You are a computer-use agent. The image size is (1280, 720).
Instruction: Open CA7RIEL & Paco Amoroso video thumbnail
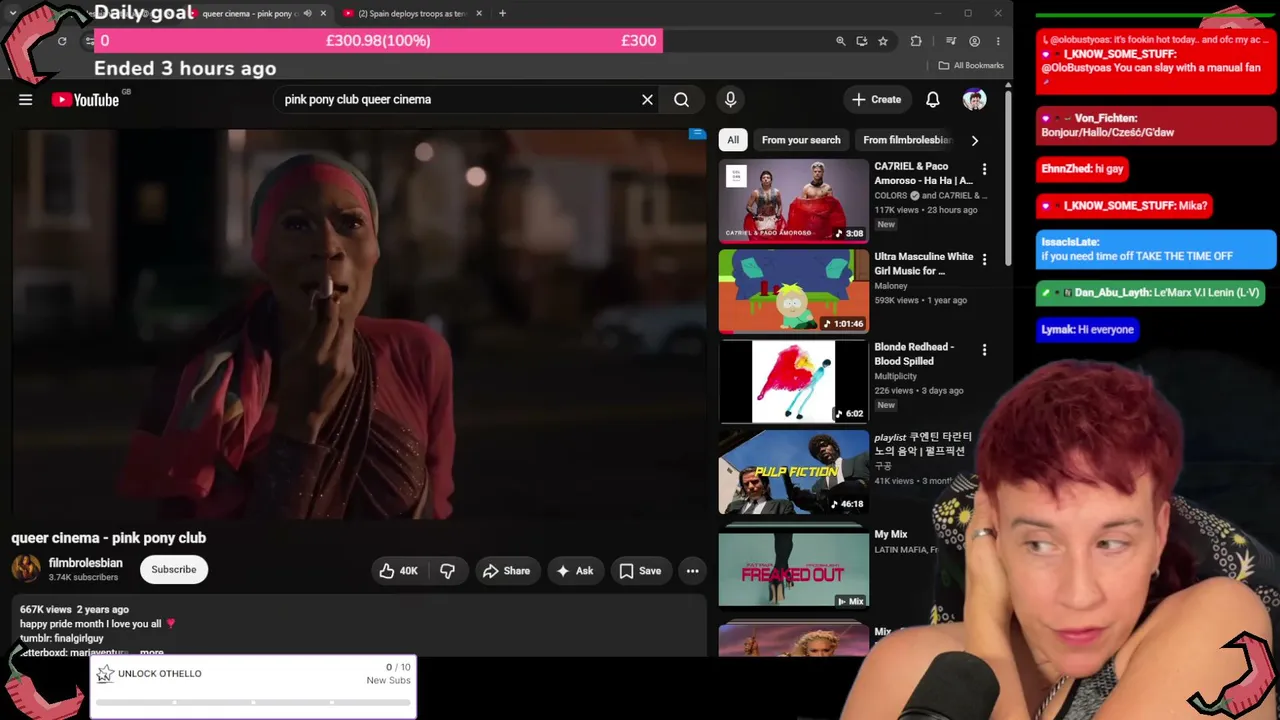[794, 201]
